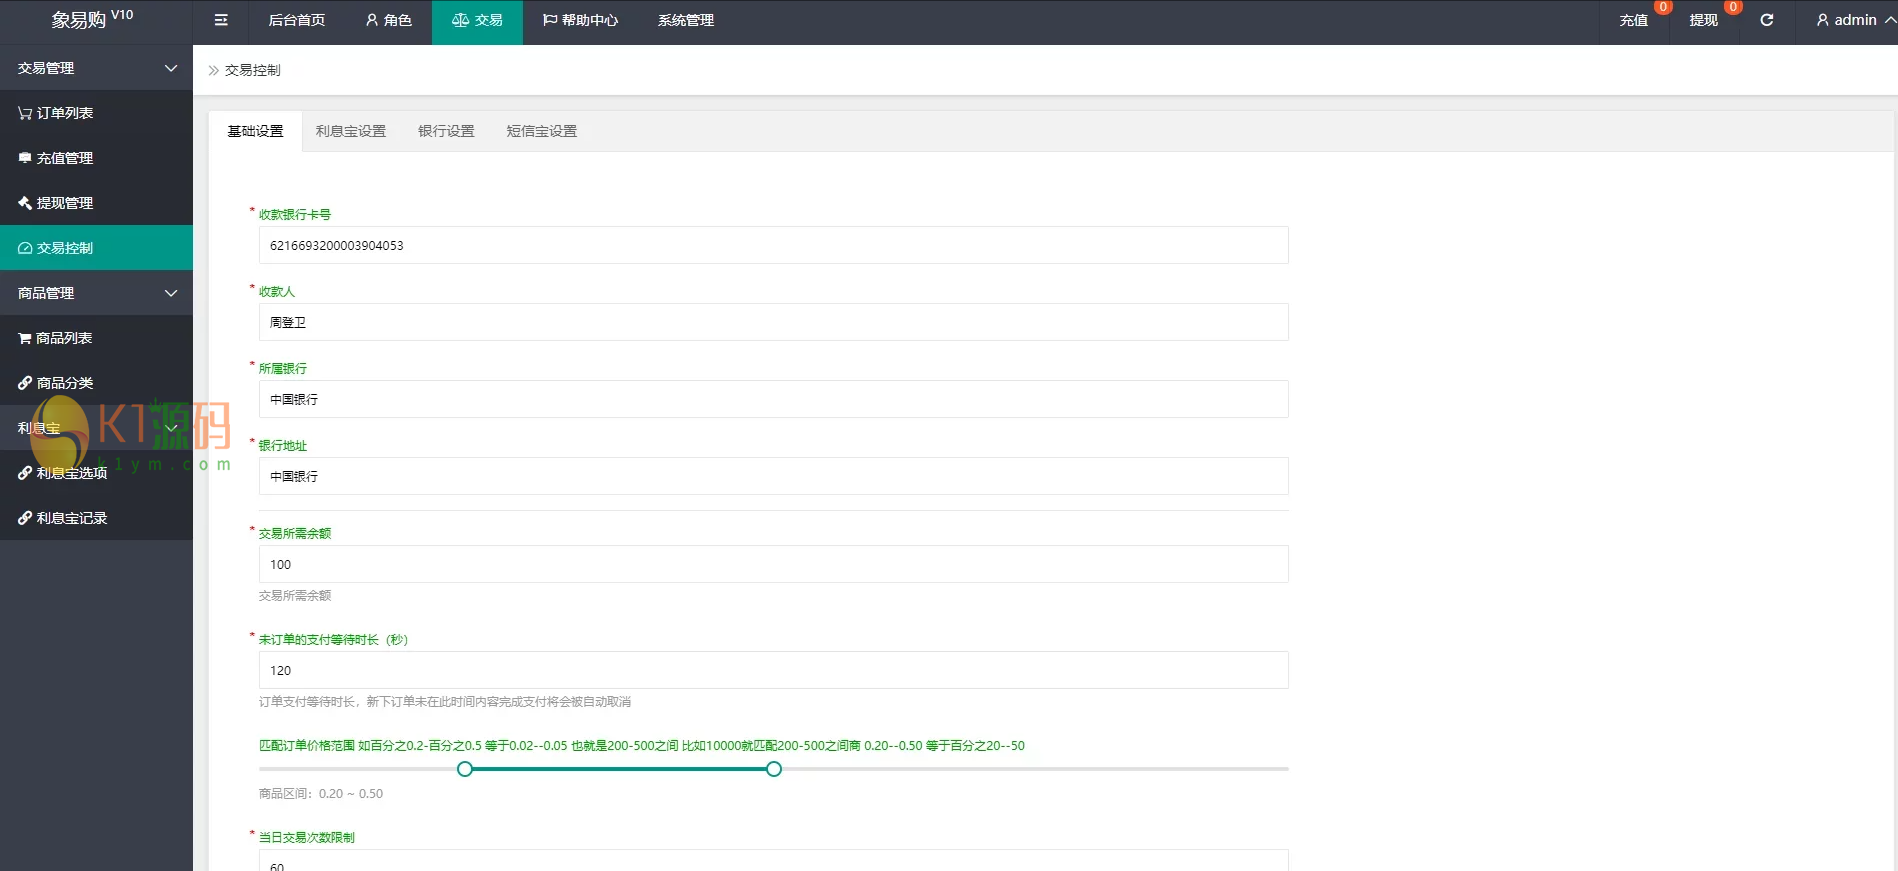Click the 银行地址 input field
The image size is (1898, 871).
773,476
